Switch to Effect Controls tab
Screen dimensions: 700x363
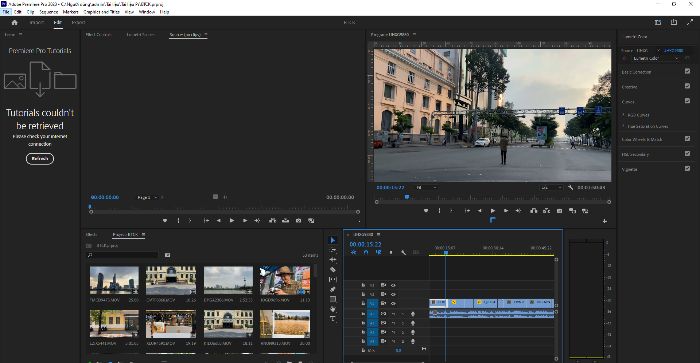click(98, 34)
